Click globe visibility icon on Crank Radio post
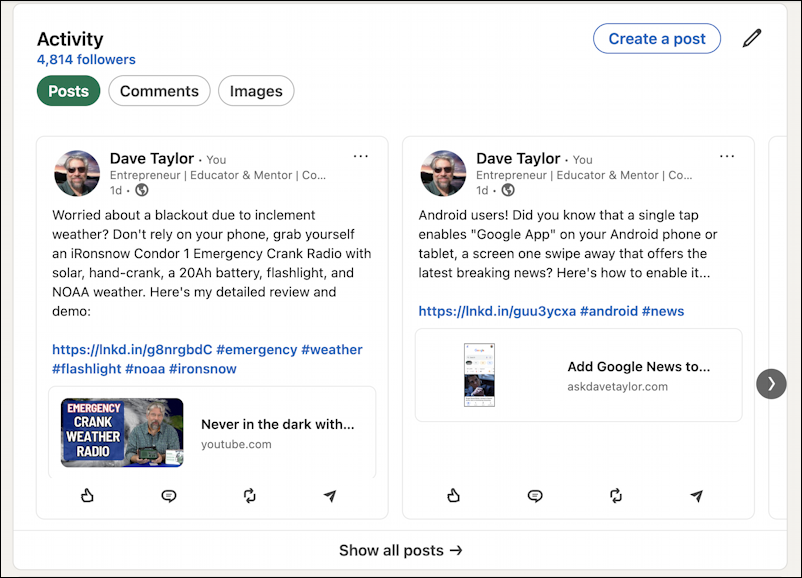 pos(142,190)
